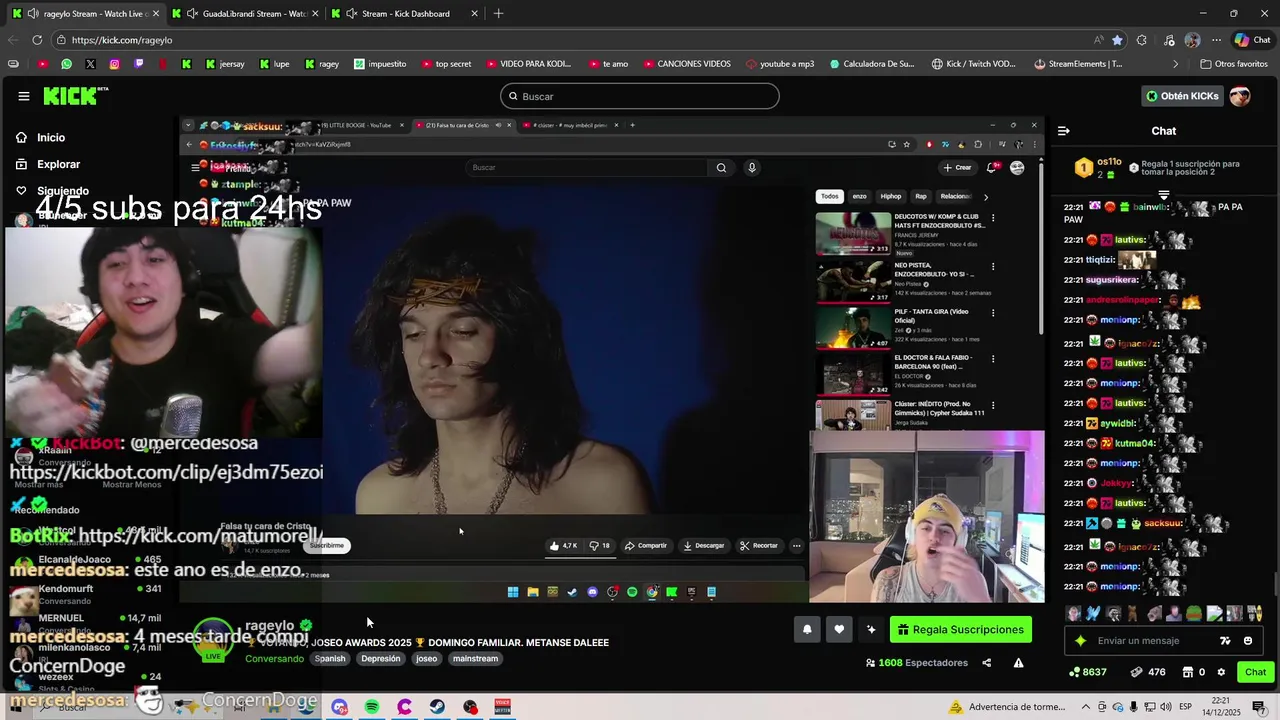
Task: Open lupe bookmark
Action: (274, 64)
